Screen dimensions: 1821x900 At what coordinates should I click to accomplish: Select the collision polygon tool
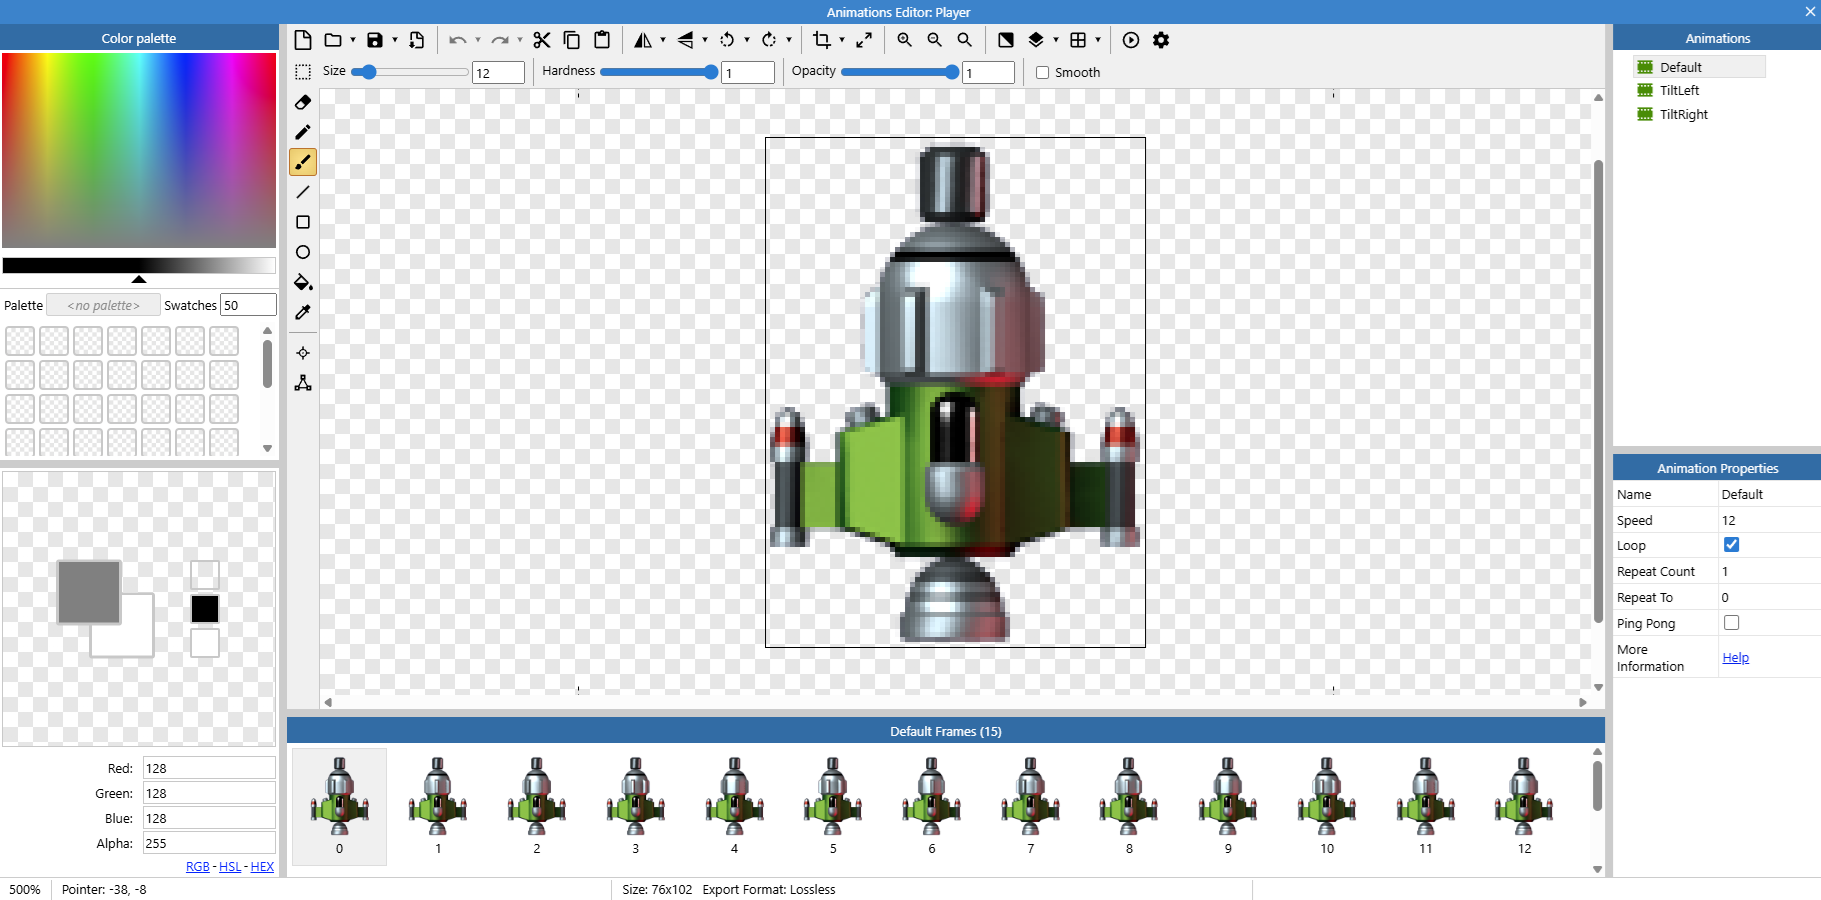tap(303, 383)
